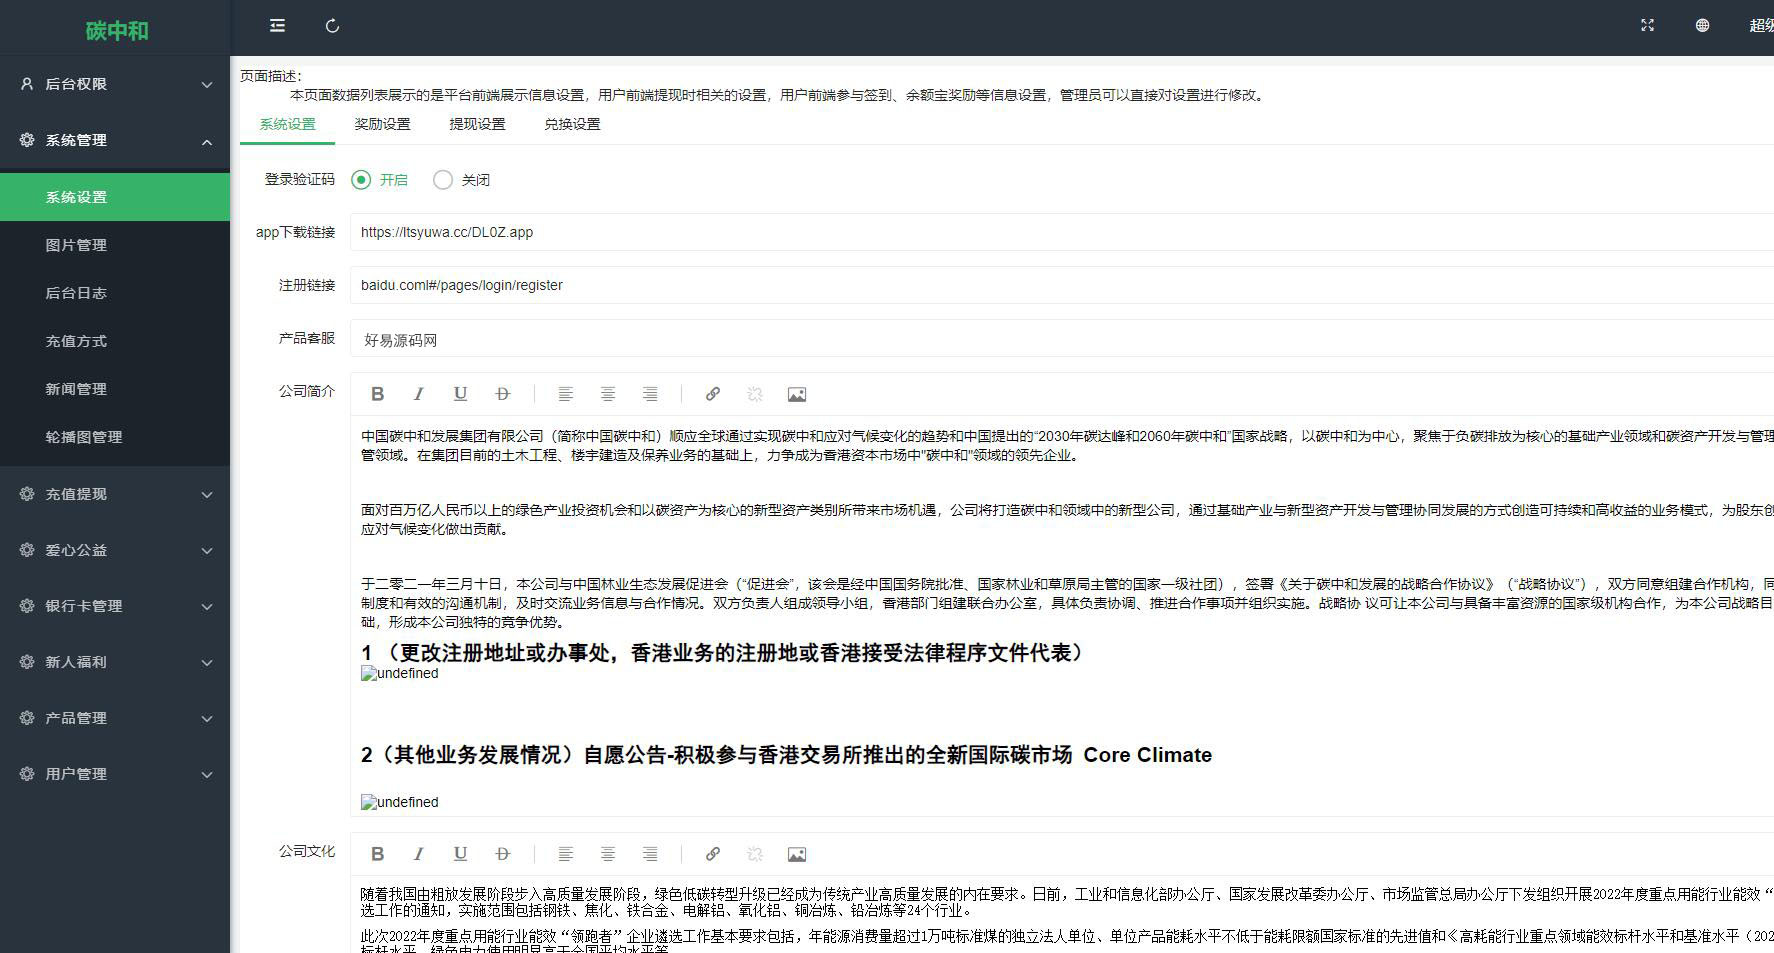Viewport: 1774px width, 953px height.
Task: Apply strikethrough in the 公司简介 editor
Action: pyautogui.click(x=502, y=394)
